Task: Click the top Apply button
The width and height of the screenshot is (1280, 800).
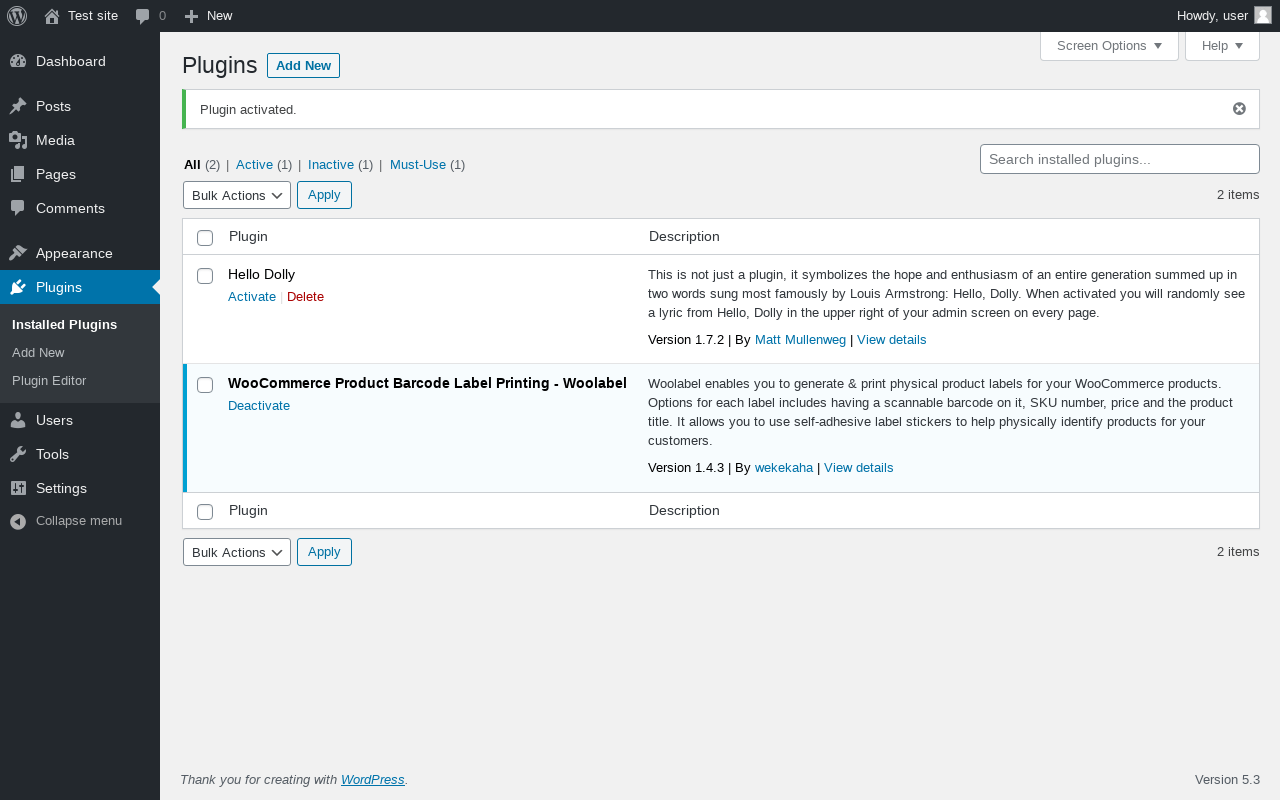Action: [x=324, y=195]
